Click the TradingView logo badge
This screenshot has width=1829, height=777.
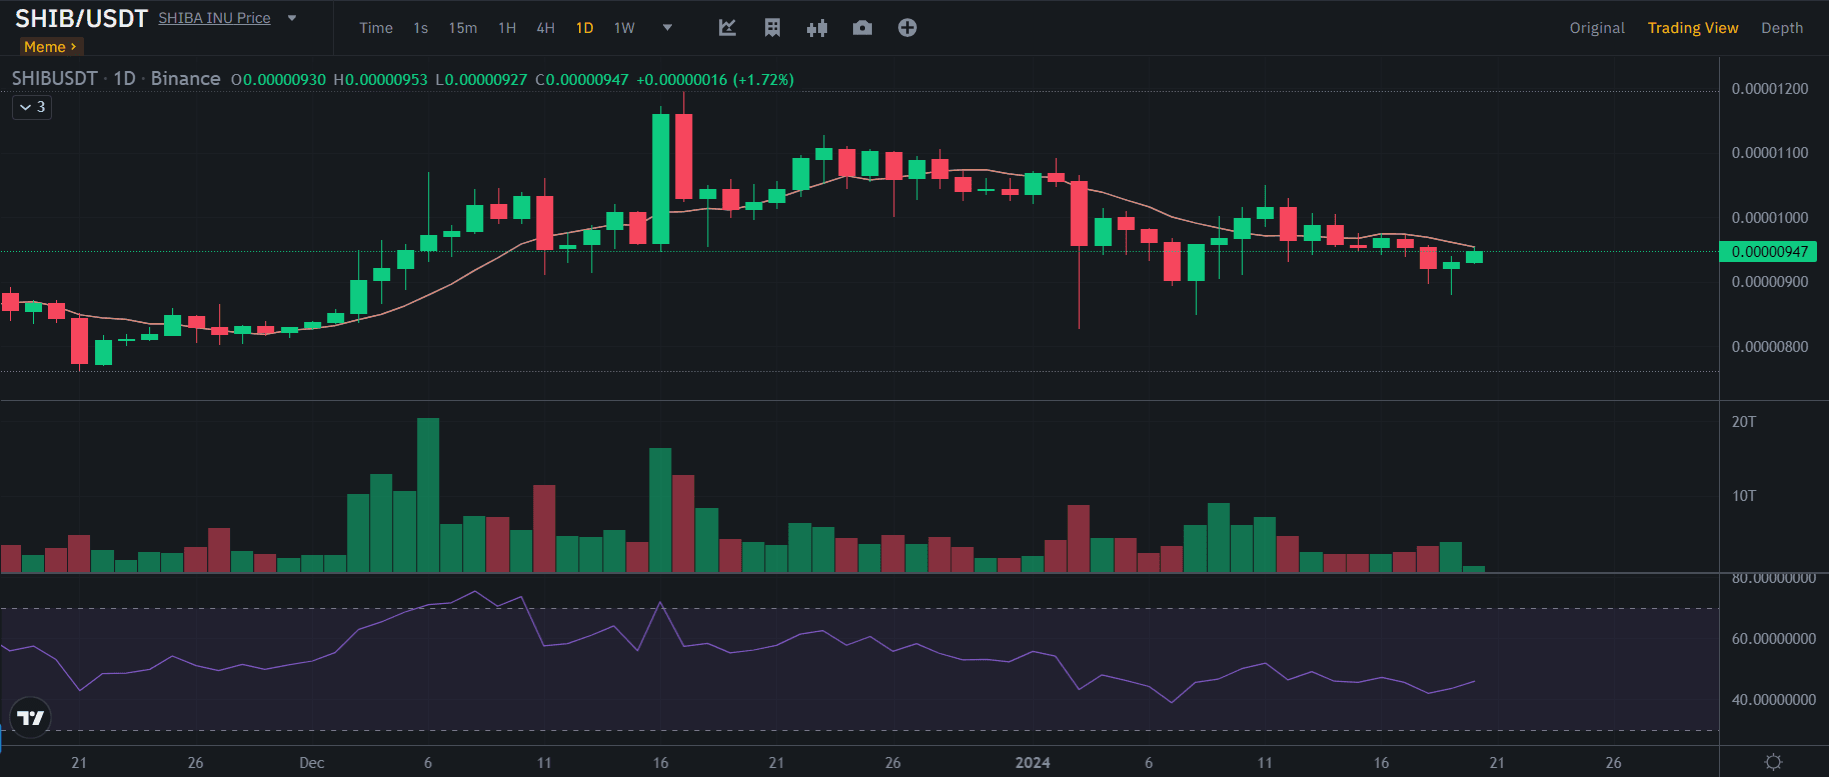tap(31, 717)
